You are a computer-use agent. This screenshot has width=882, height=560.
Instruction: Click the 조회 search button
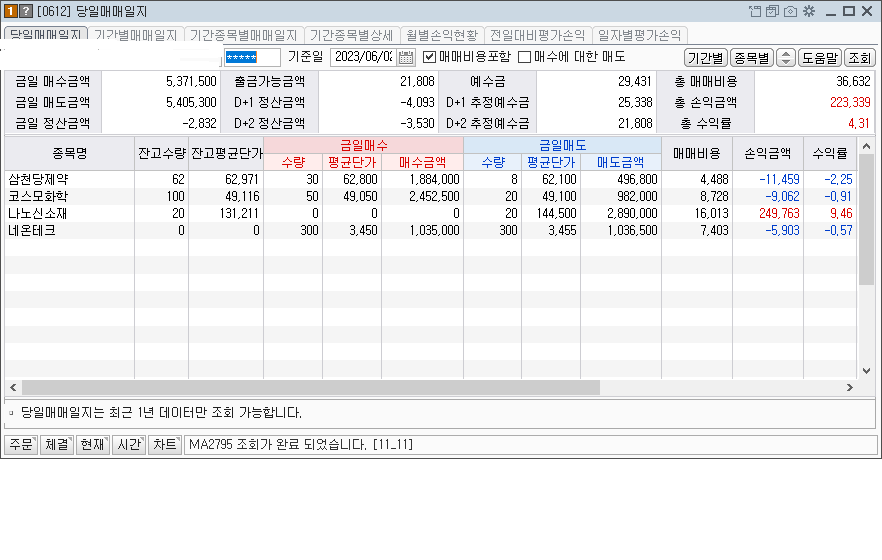[x=860, y=57]
